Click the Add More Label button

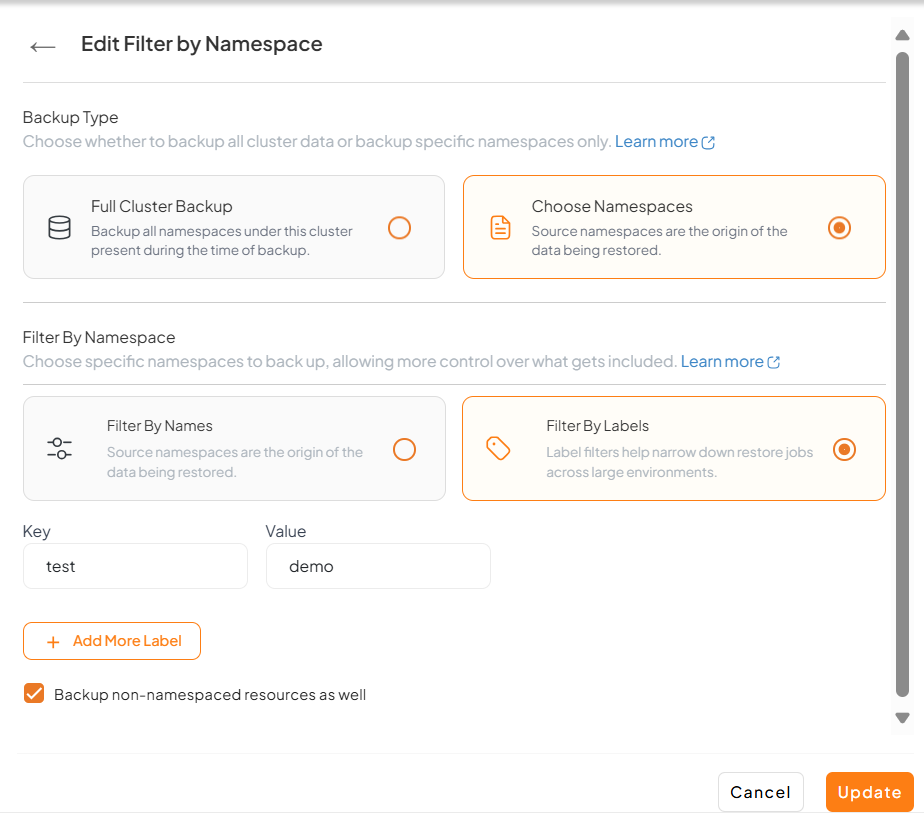[x=112, y=641]
